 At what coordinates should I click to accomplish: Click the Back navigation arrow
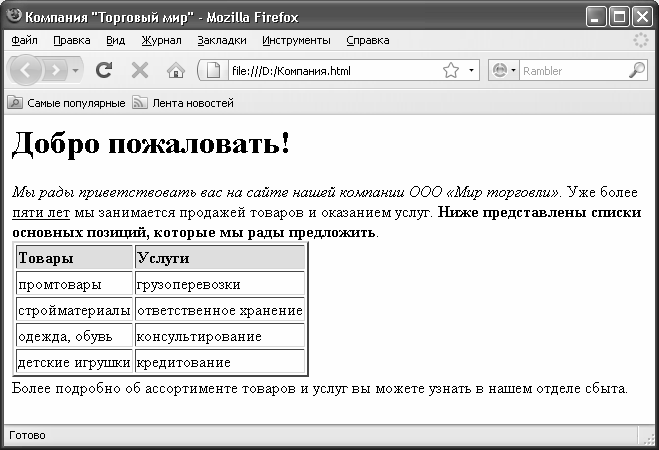click(x=27, y=71)
